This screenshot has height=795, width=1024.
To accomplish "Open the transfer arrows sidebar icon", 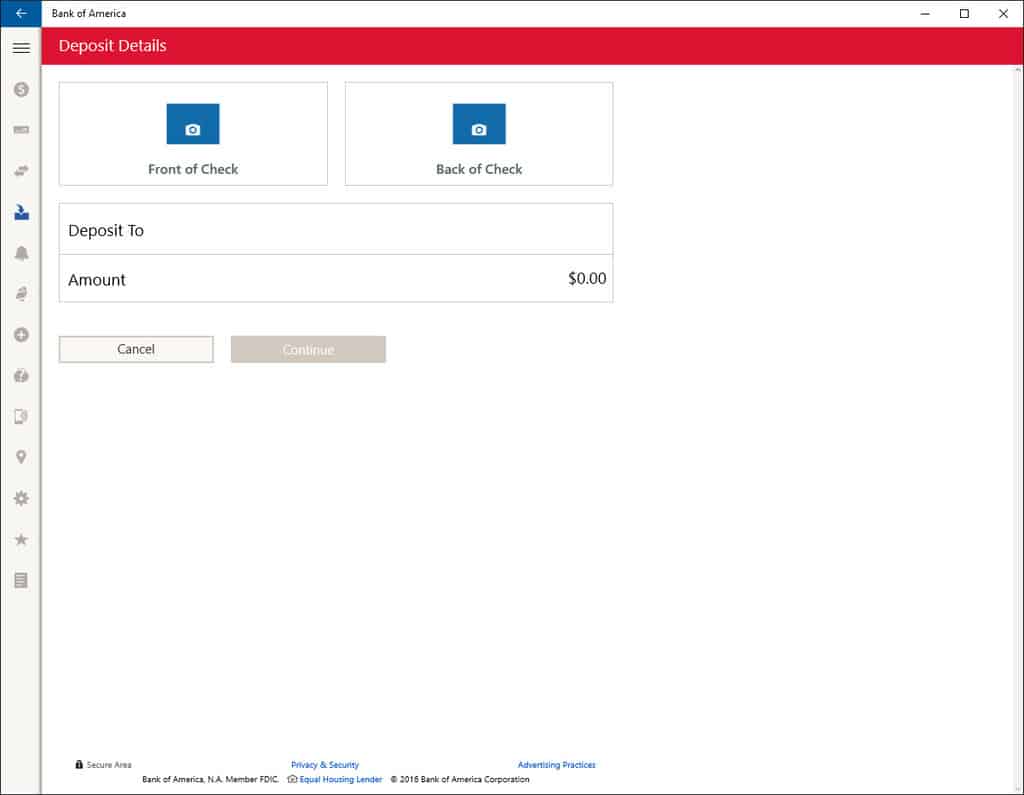I will (x=21, y=171).
